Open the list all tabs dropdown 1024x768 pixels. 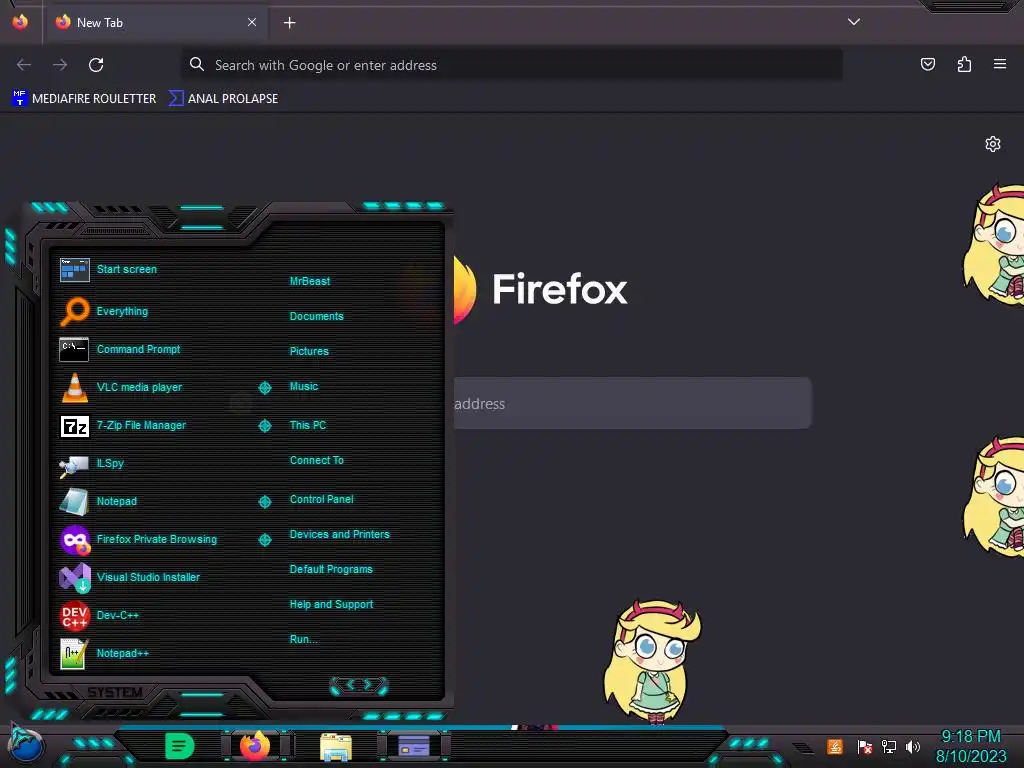(x=854, y=22)
